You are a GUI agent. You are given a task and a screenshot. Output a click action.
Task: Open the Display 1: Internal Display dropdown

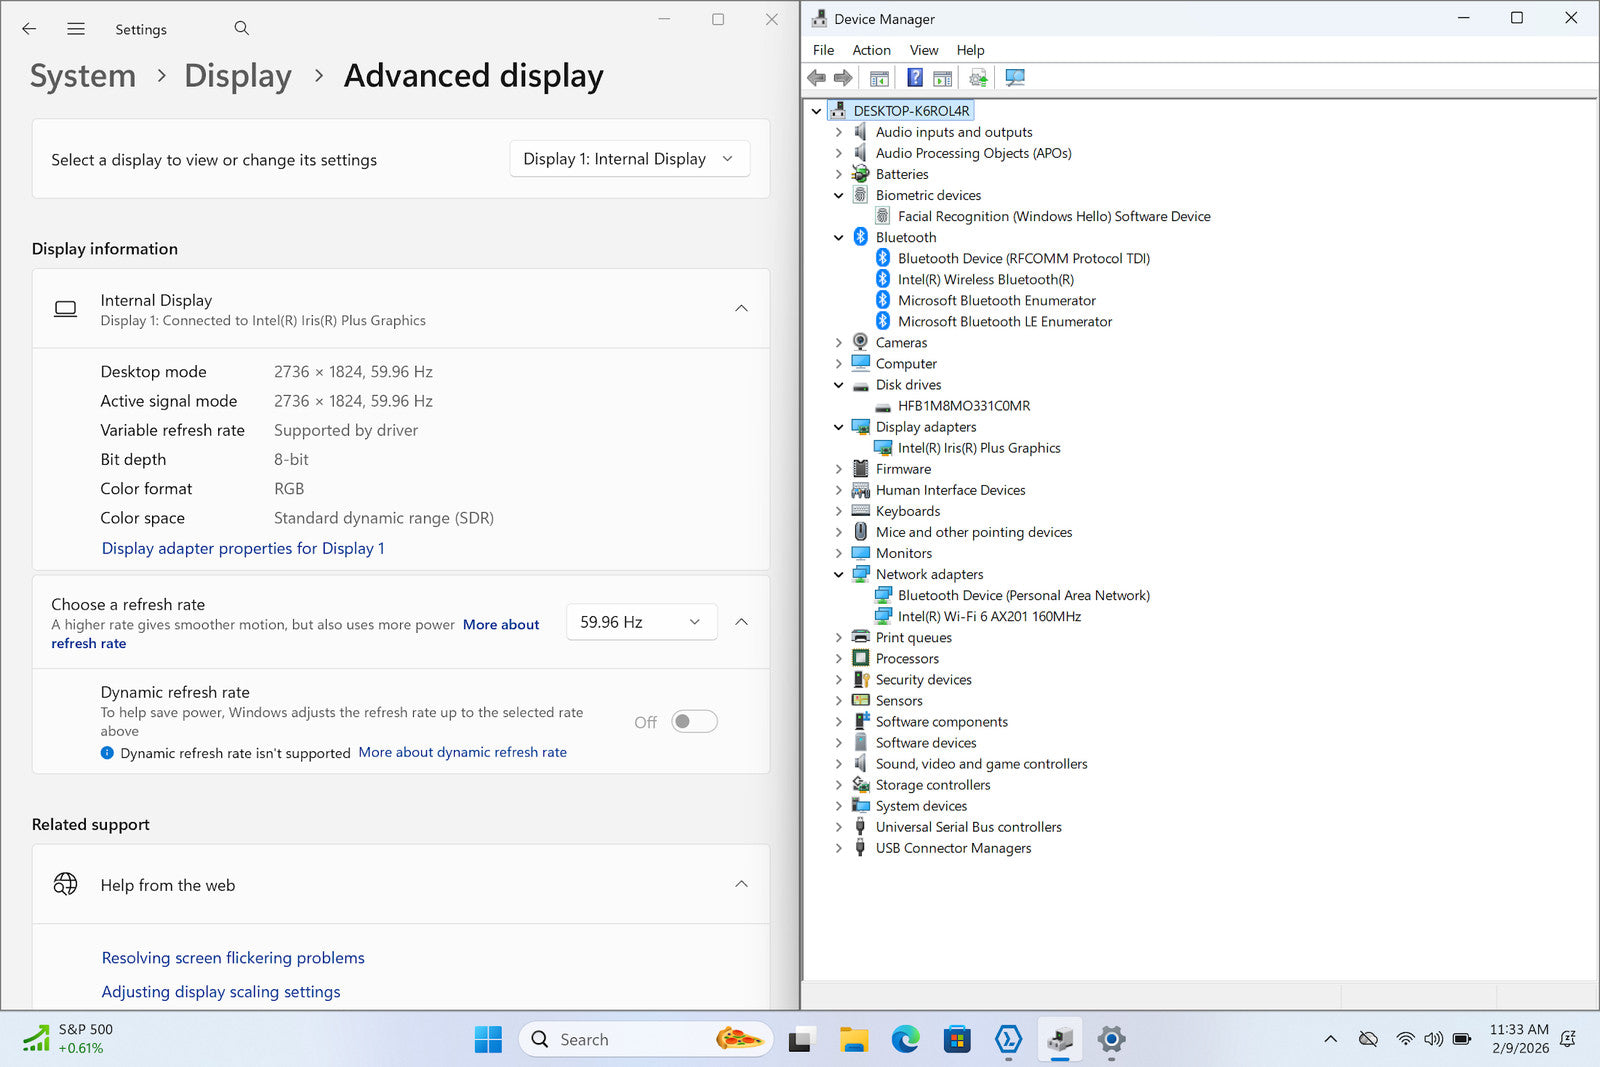[x=629, y=159]
